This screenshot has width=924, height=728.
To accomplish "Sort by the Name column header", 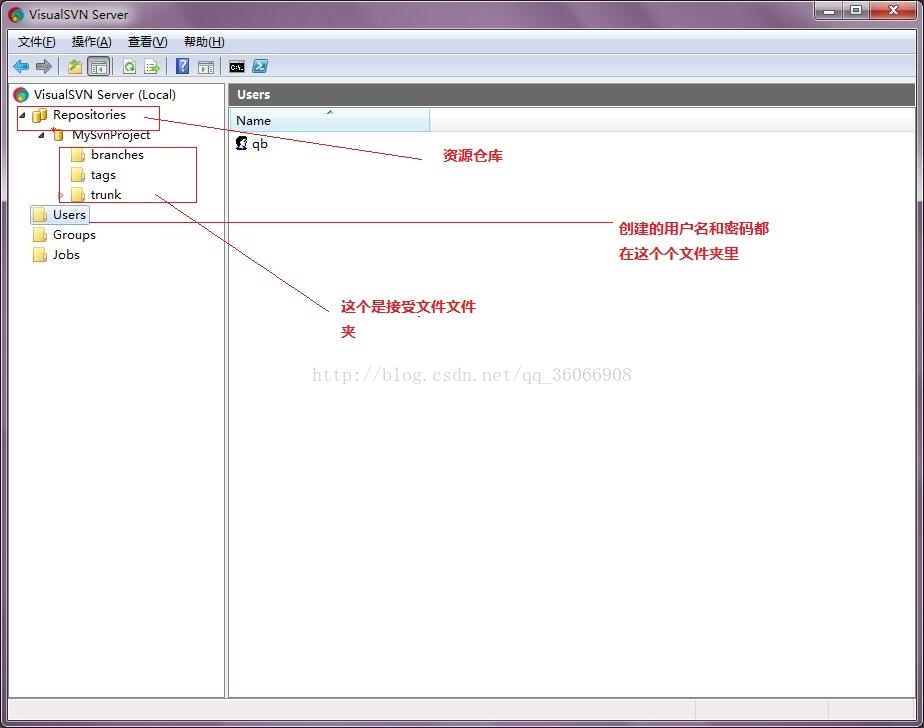I will (x=329, y=120).
